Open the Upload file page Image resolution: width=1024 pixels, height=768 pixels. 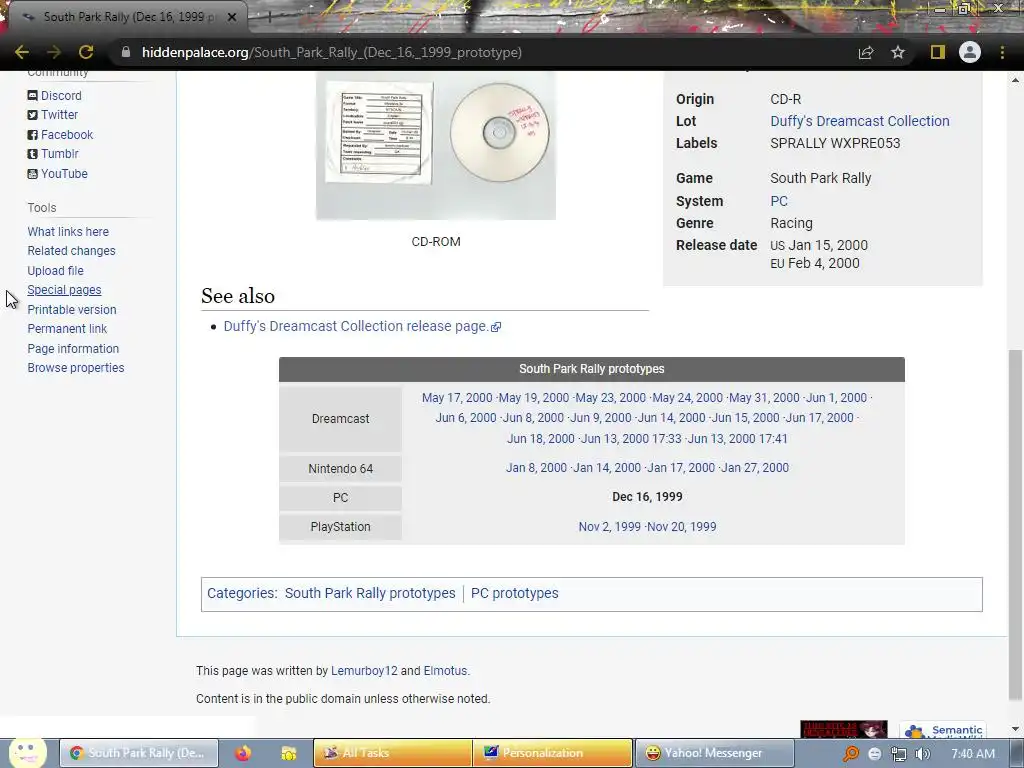[56, 270]
